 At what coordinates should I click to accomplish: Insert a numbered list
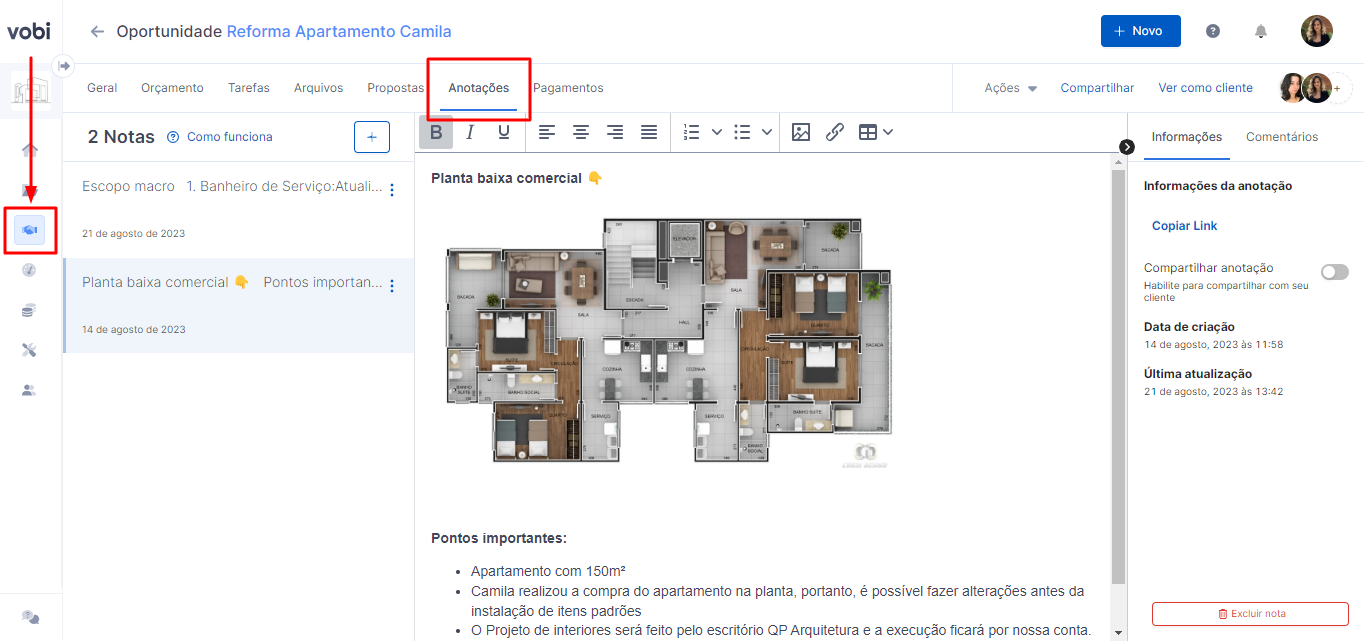tap(692, 132)
